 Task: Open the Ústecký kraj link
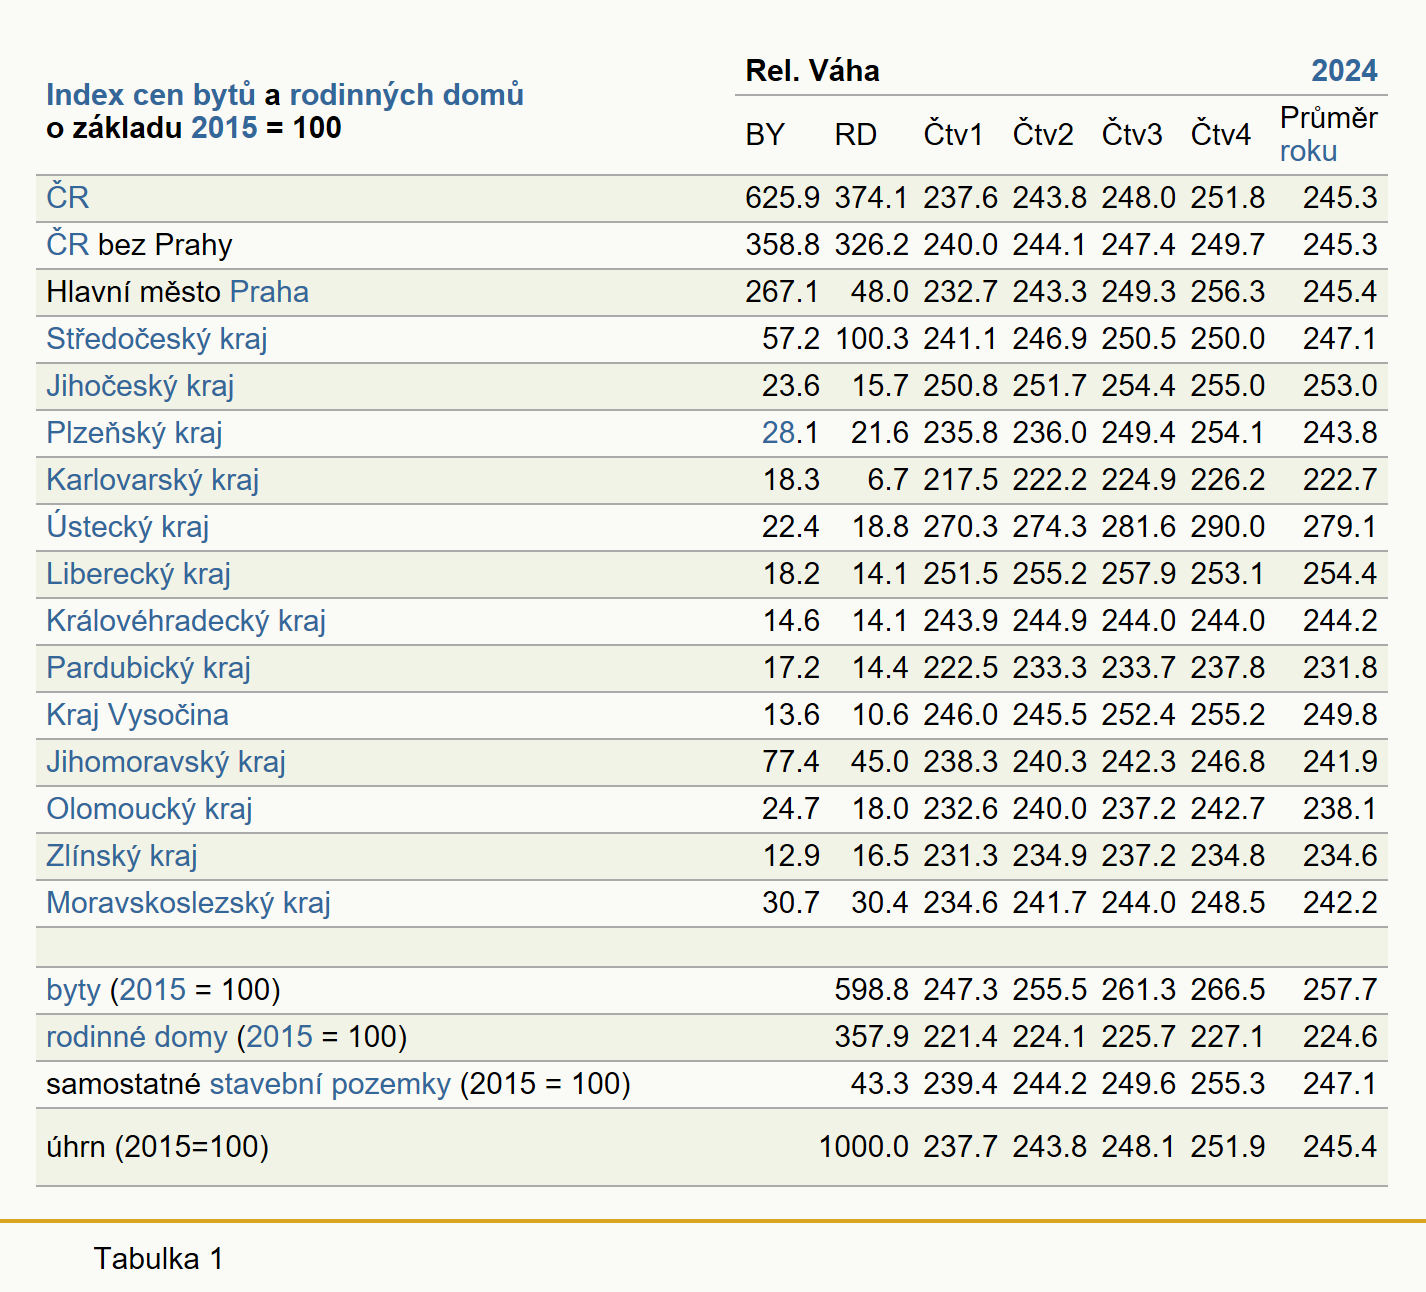pyautogui.click(x=127, y=527)
